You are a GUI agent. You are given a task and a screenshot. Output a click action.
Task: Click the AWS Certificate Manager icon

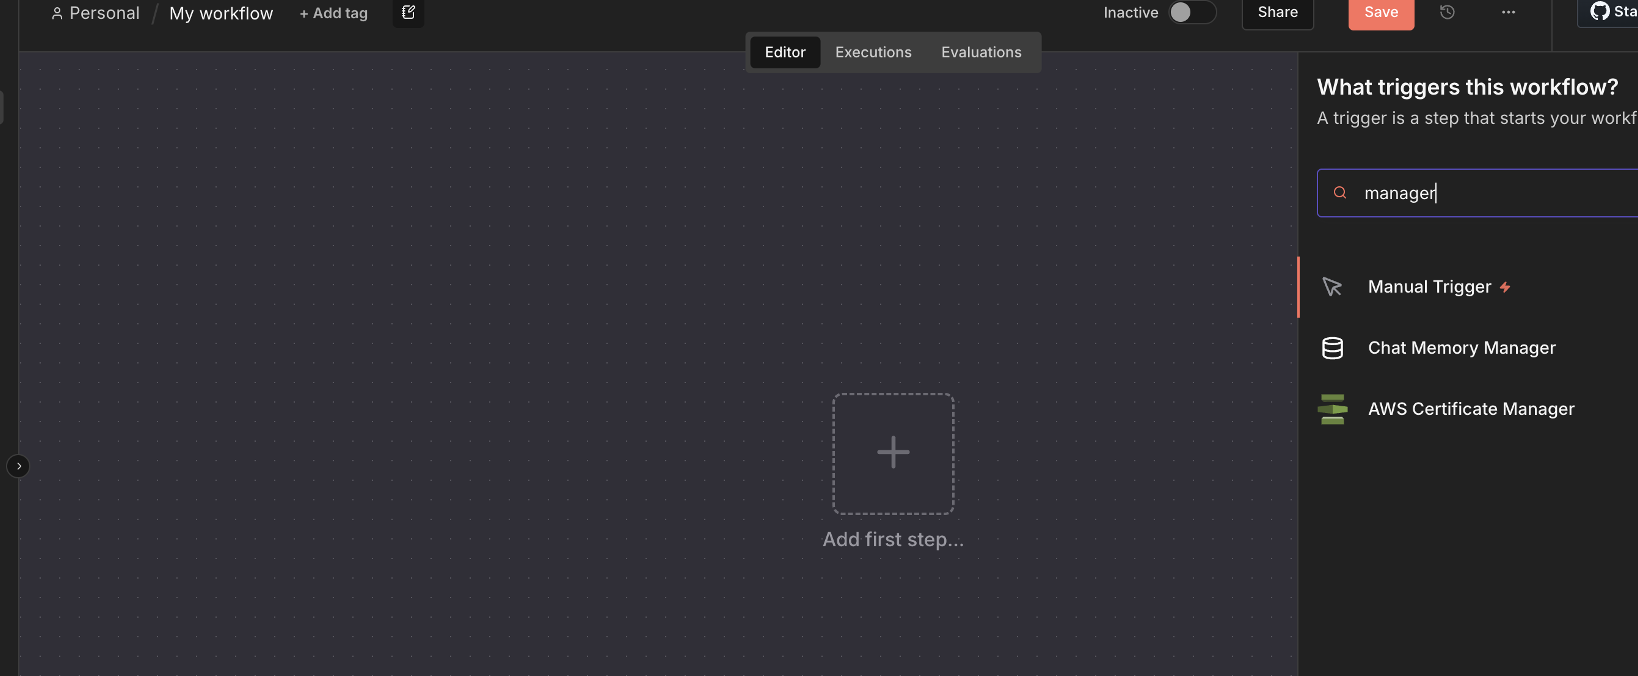pos(1332,409)
